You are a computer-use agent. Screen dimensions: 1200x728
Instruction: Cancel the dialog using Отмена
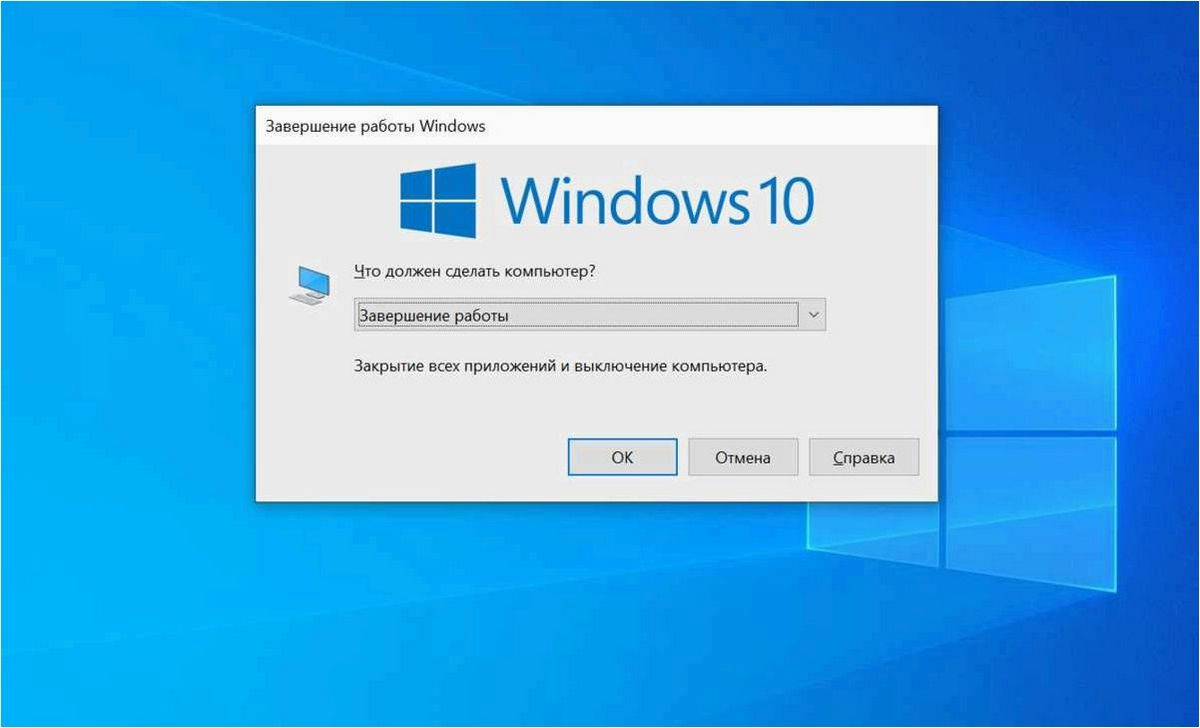coord(743,457)
